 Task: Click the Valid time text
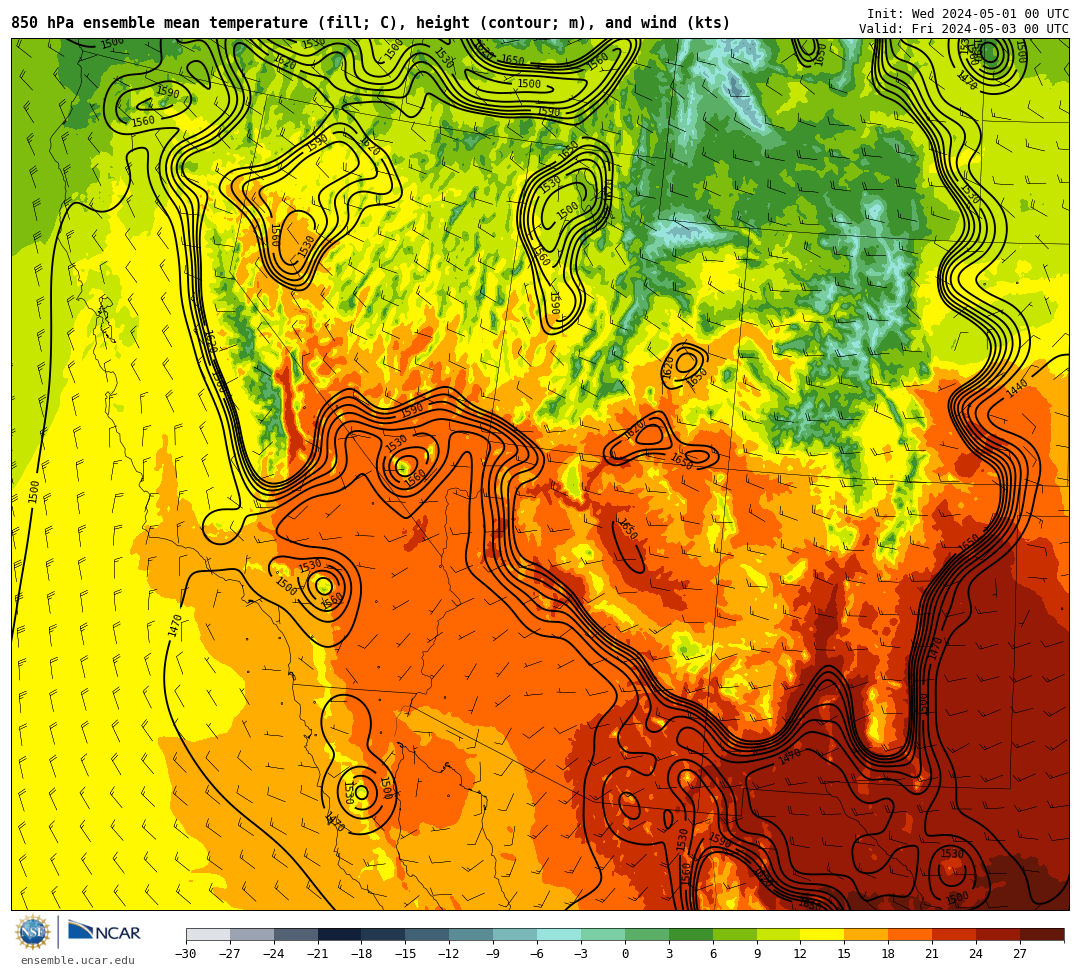964,29
